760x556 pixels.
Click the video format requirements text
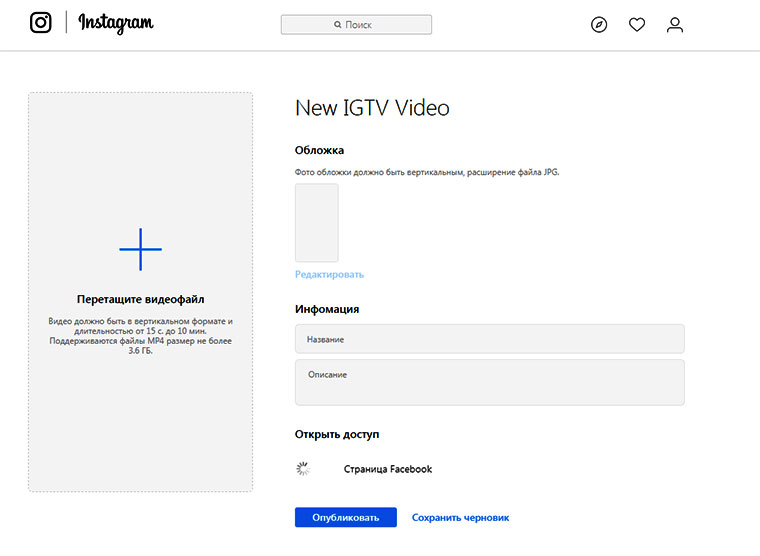tap(141, 335)
